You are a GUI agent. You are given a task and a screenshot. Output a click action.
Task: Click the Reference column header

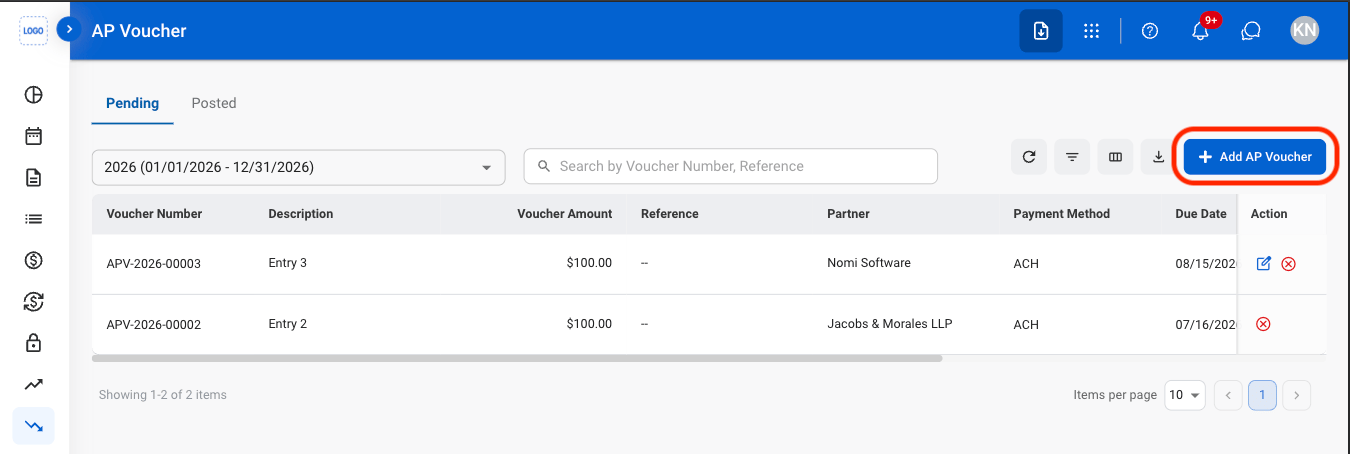coord(670,214)
